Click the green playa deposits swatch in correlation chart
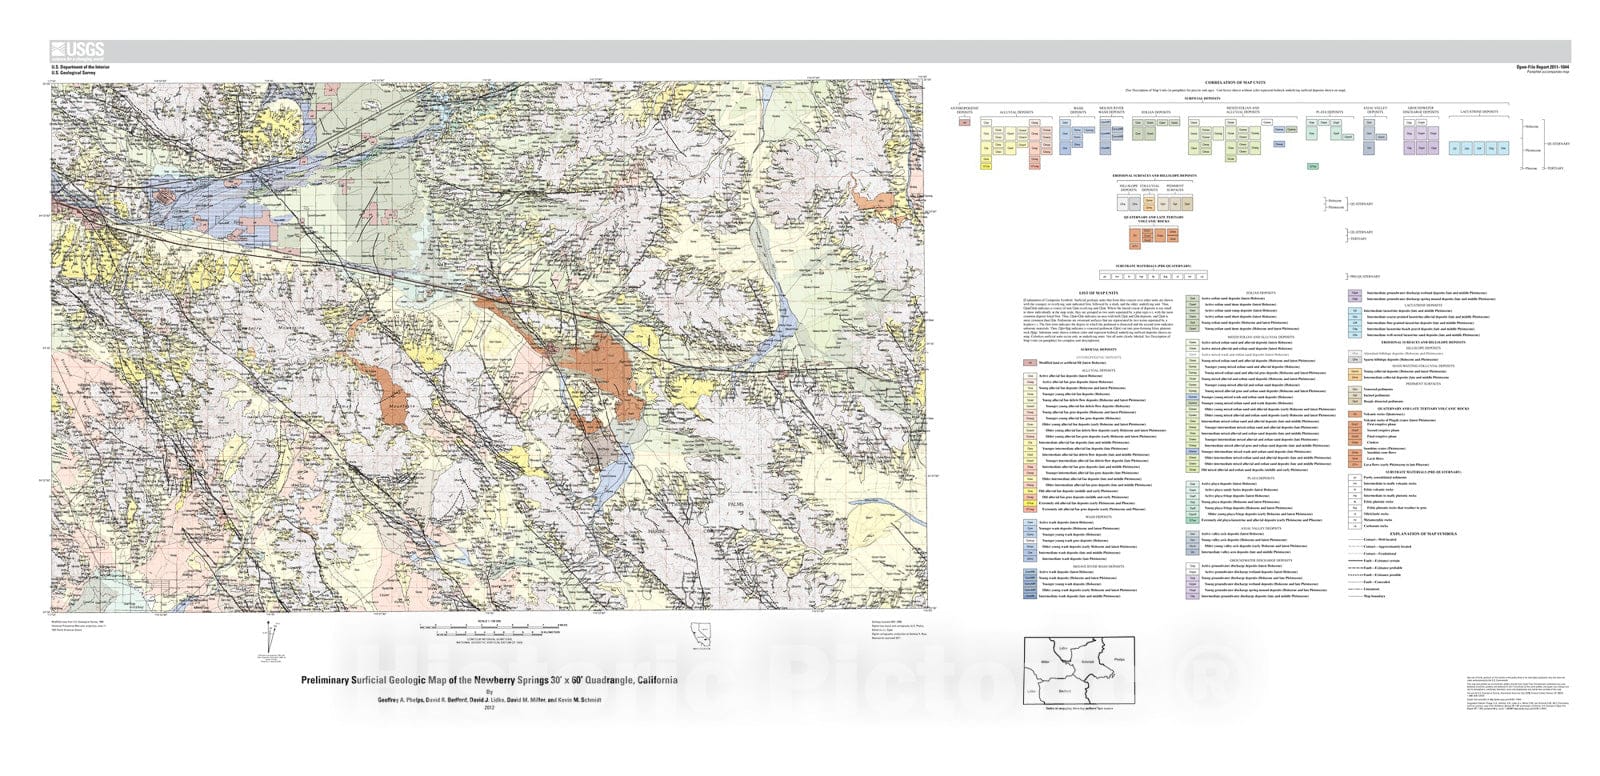 pyautogui.click(x=1313, y=165)
